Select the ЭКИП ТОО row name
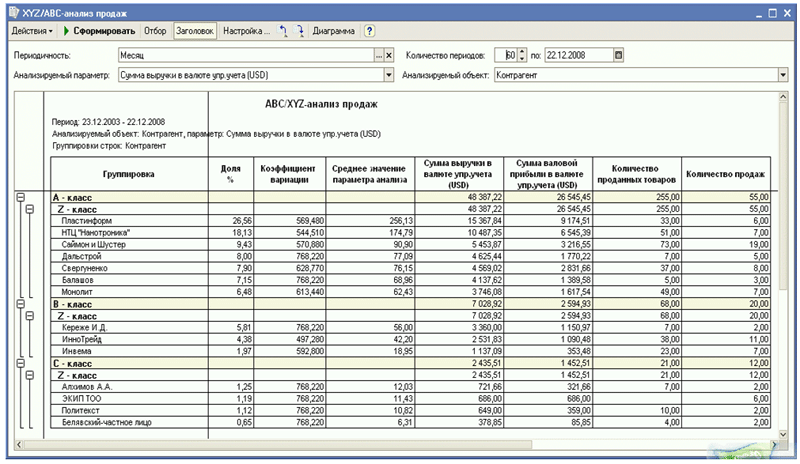Viewport: 800px width, 464px height. 82,398
